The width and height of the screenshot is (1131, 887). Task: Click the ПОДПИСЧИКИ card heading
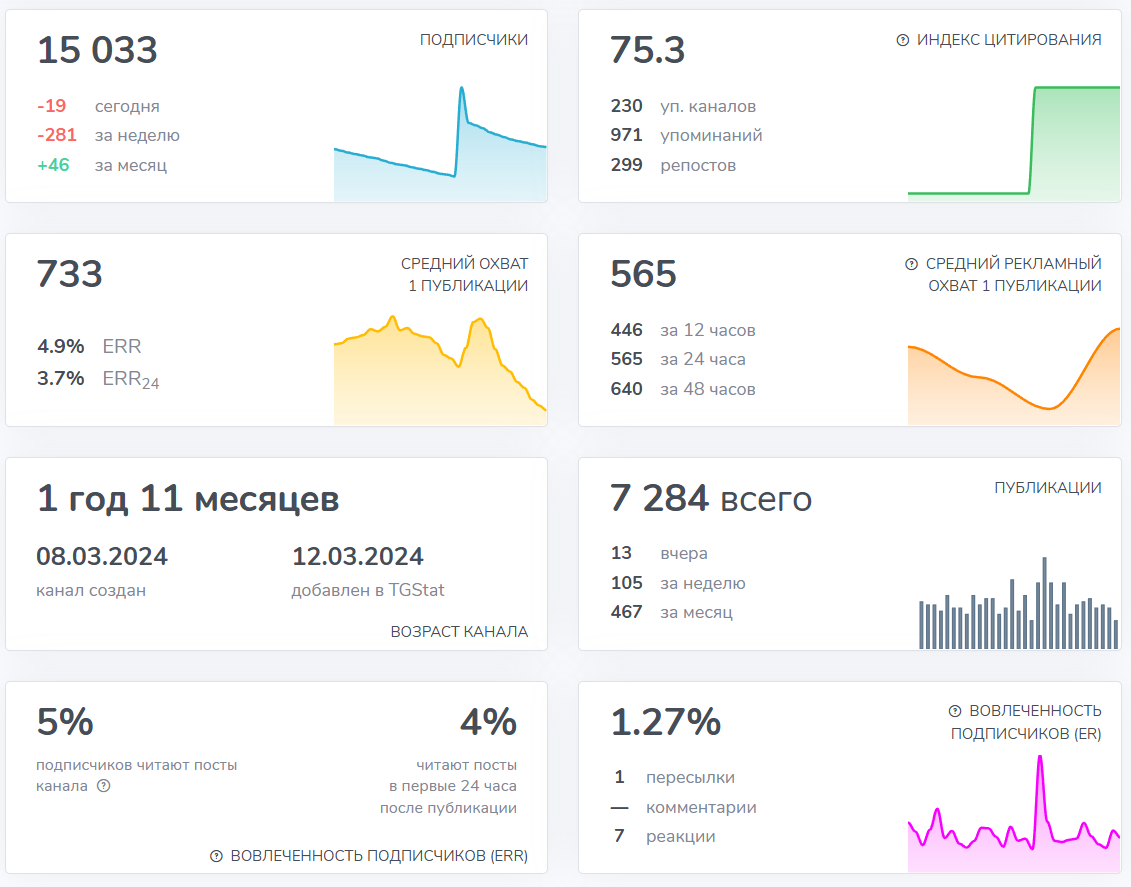474,40
